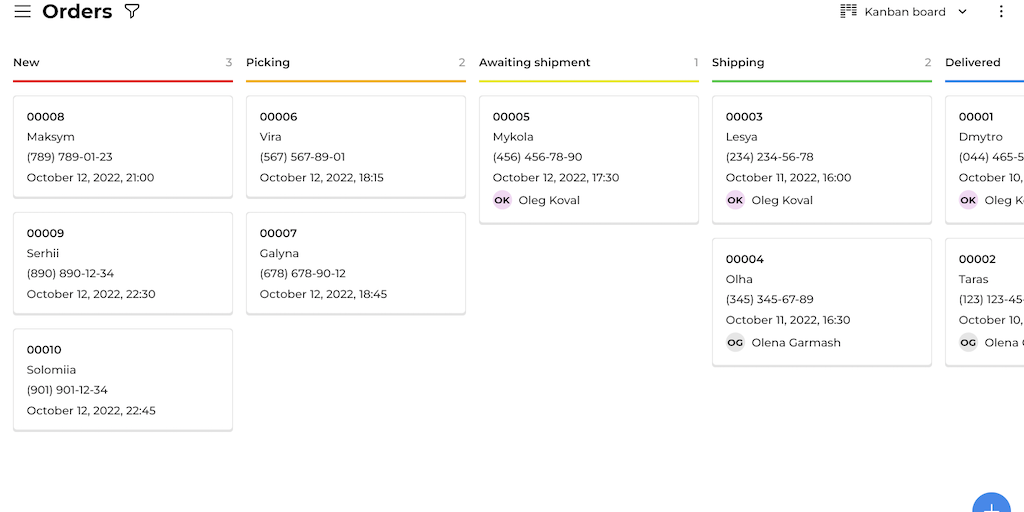Open order 00007 card for Galyna

[x=355, y=263]
